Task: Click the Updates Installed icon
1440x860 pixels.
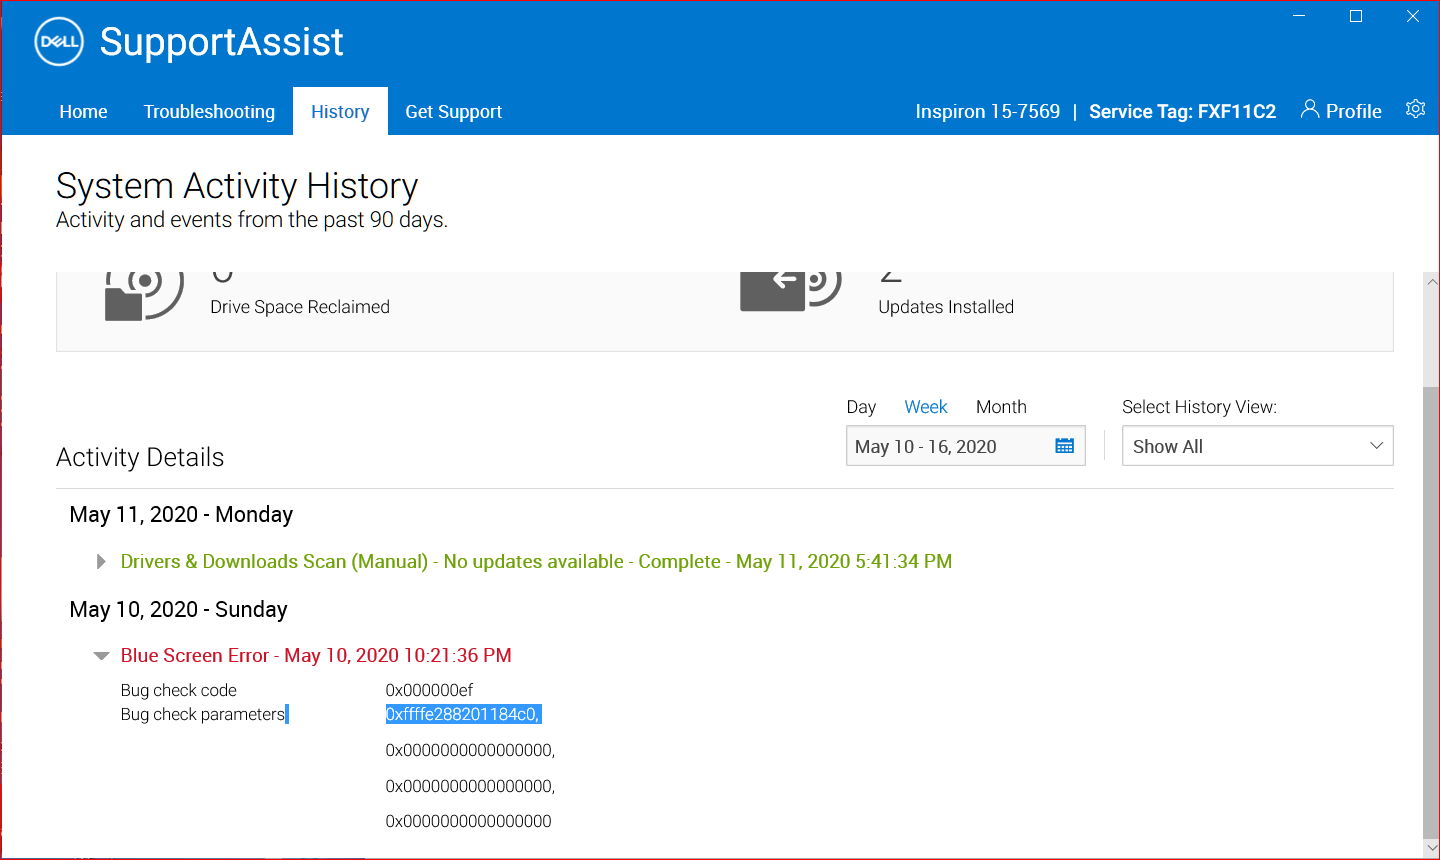Action: pyautogui.click(x=790, y=291)
